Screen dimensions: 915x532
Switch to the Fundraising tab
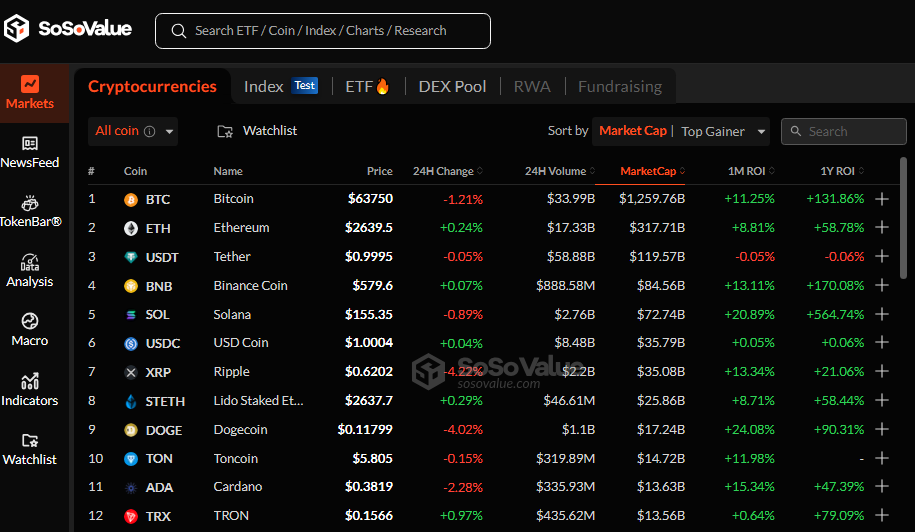[x=620, y=86]
